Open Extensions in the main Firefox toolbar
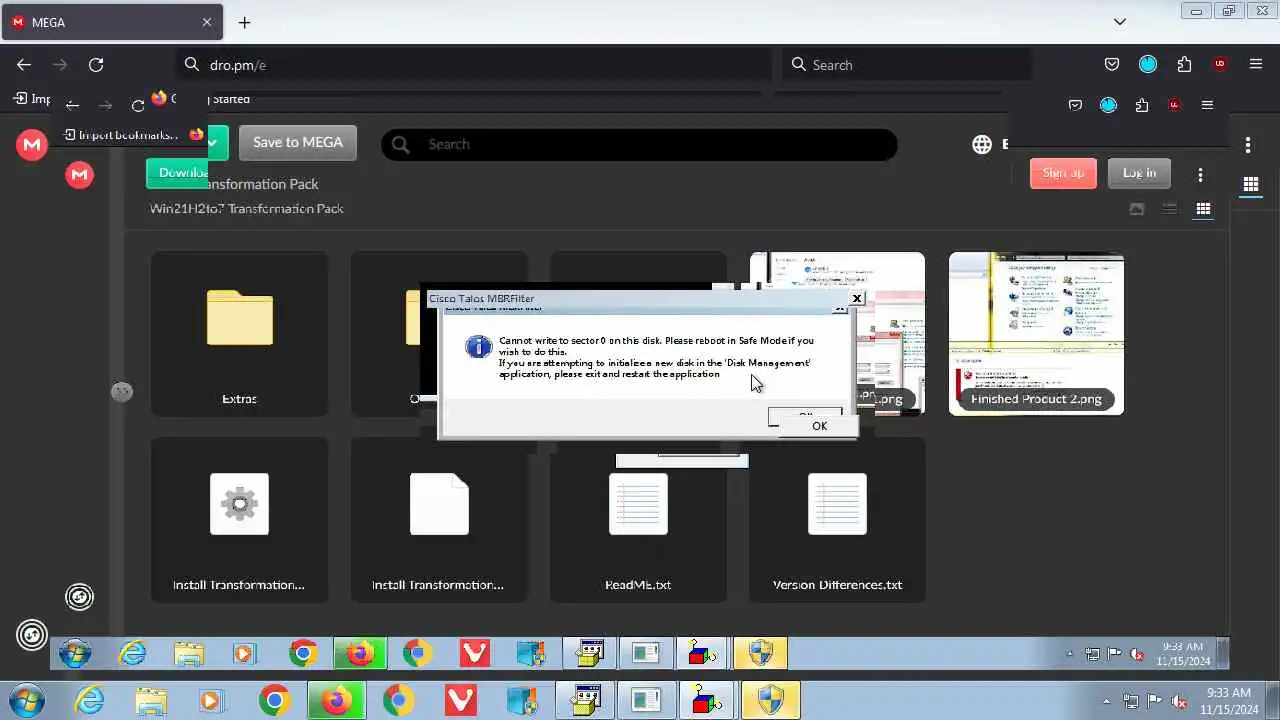 (x=1184, y=64)
